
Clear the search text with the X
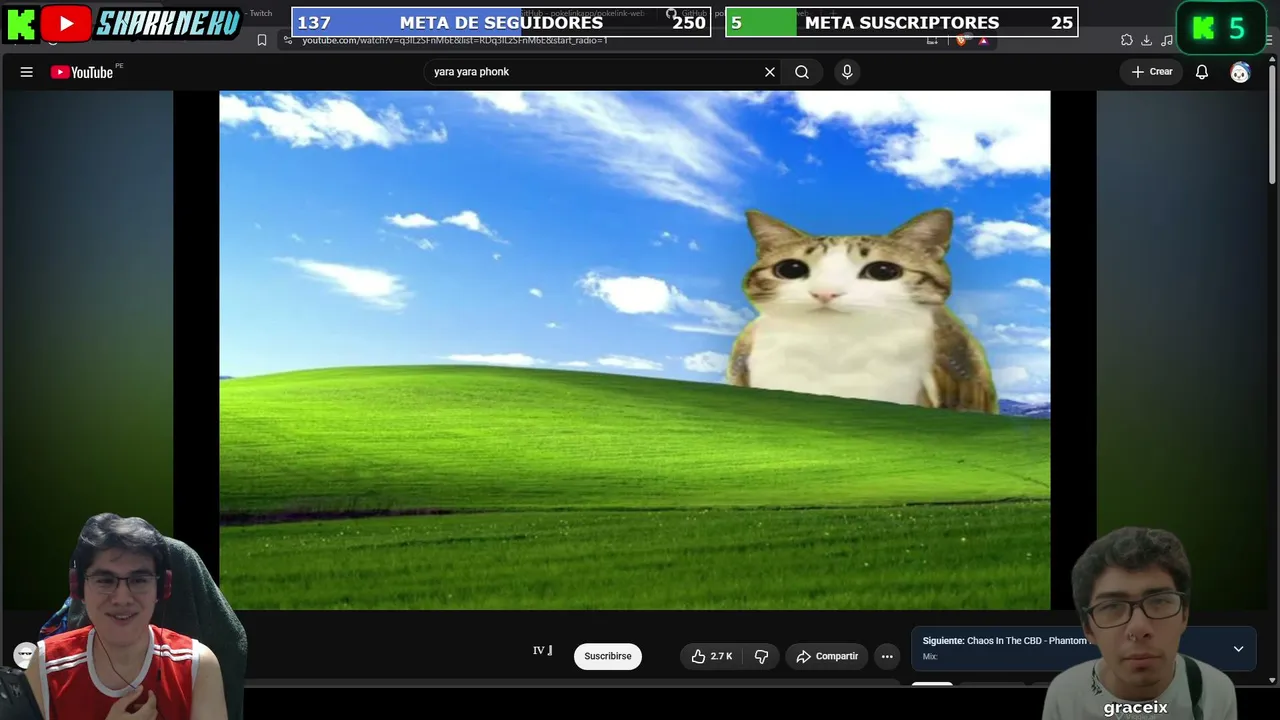pos(770,72)
